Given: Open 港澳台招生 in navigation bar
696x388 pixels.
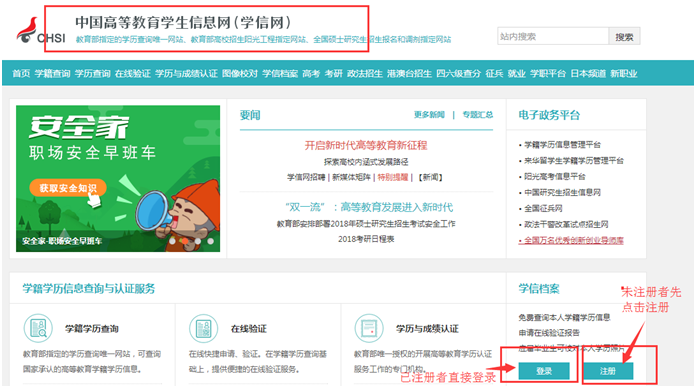Looking at the screenshot, I should pyautogui.click(x=409, y=73).
